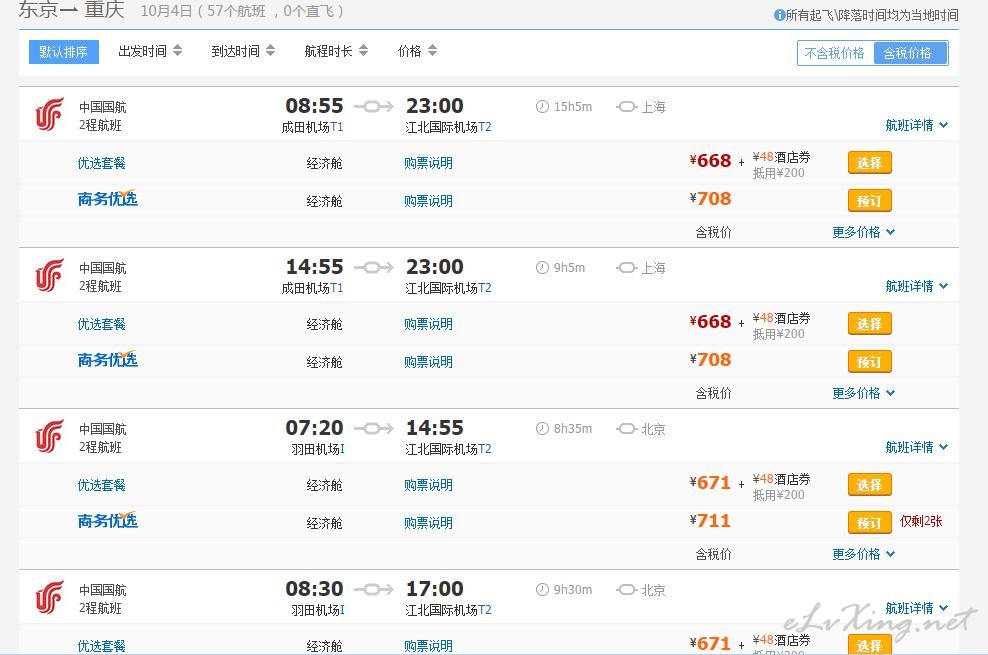Click route arrow icon between 08:55 and 23:00
Image resolution: width=988 pixels, height=655 pixels.
[374, 106]
